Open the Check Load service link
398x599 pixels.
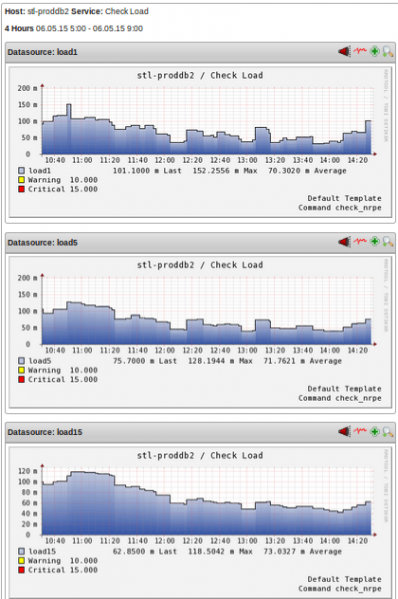(127, 11)
